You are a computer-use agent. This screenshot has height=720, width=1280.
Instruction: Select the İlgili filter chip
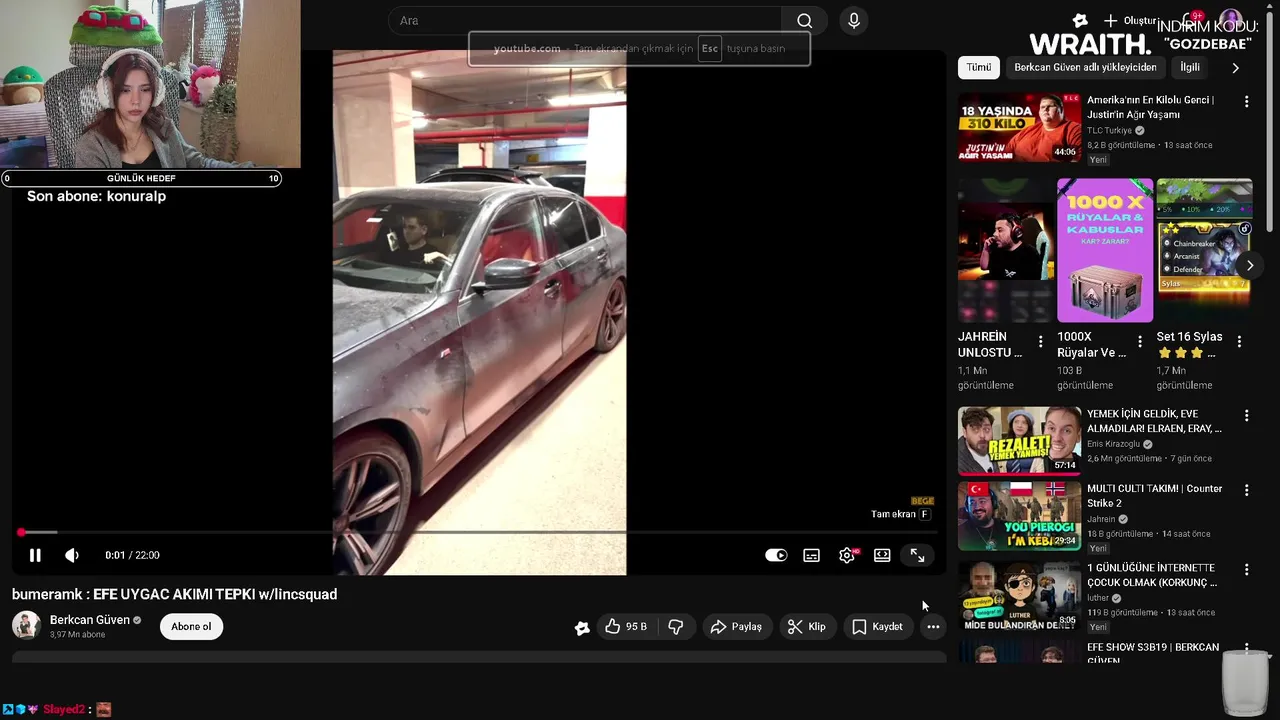pos(1190,67)
